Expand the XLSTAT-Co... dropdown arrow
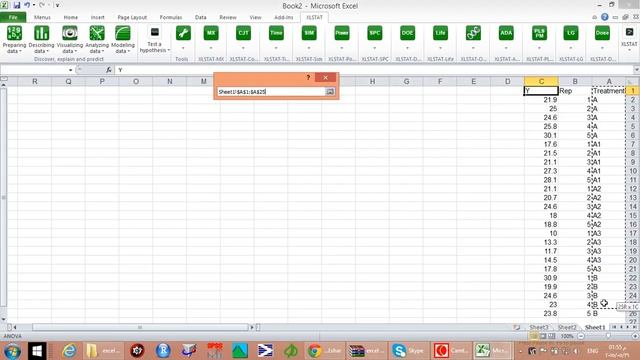Screen dimensions: 640x360 (243, 48)
